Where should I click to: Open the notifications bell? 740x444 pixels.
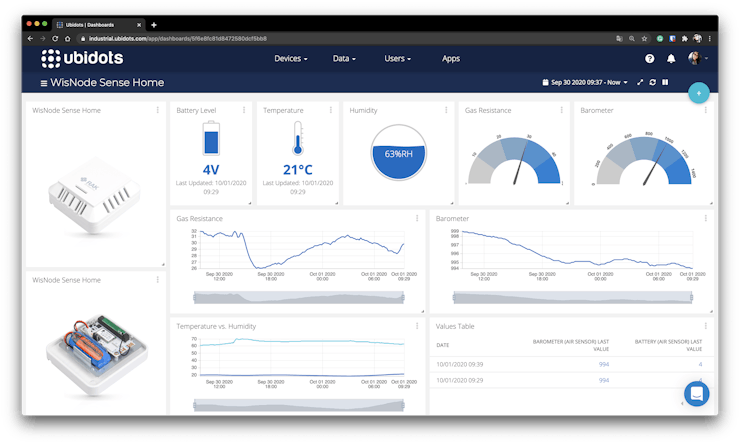[x=671, y=59]
